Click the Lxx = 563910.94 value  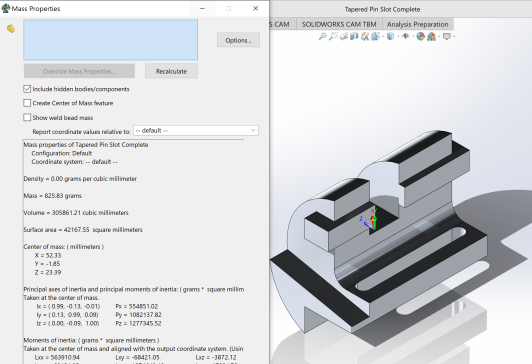pos(57,357)
